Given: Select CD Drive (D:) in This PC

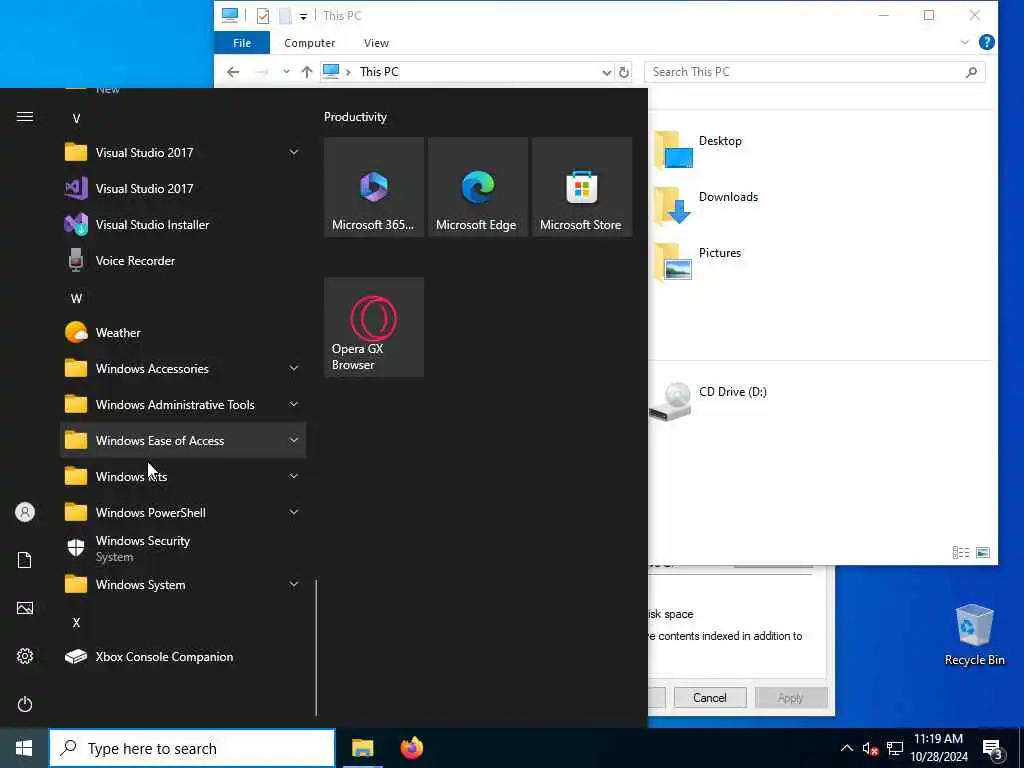Looking at the screenshot, I should [709, 400].
